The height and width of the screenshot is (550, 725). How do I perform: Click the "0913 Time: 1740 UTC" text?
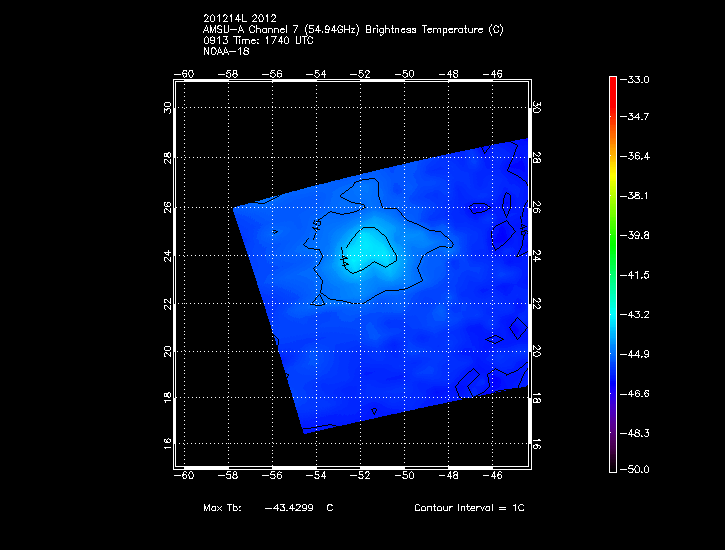click(x=257, y=41)
